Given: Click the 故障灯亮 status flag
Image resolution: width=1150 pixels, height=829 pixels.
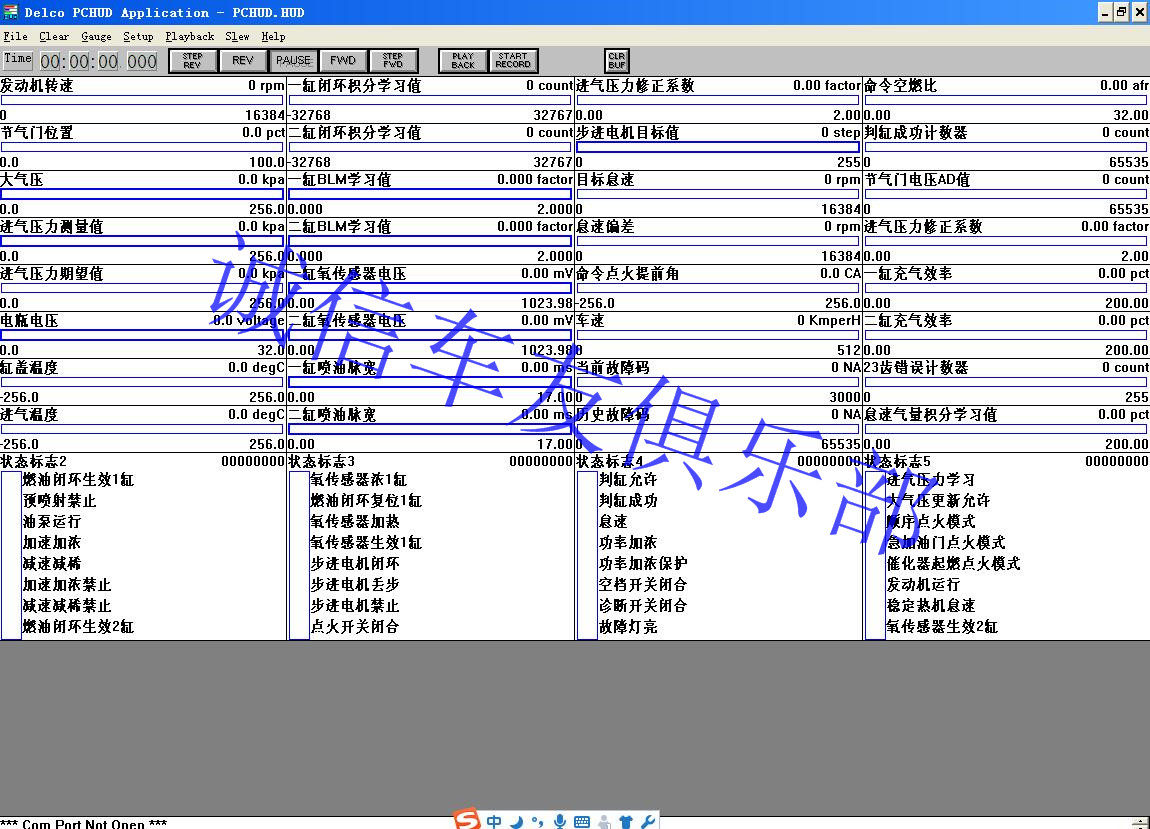Looking at the screenshot, I should click(x=629, y=627).
